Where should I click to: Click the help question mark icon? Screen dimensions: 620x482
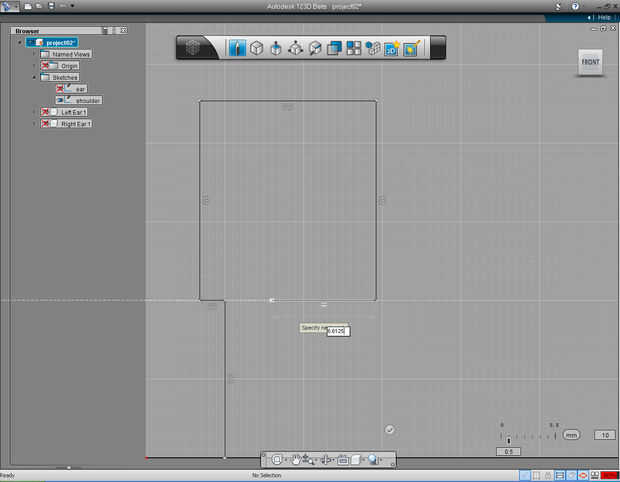[x=575, y=6]
